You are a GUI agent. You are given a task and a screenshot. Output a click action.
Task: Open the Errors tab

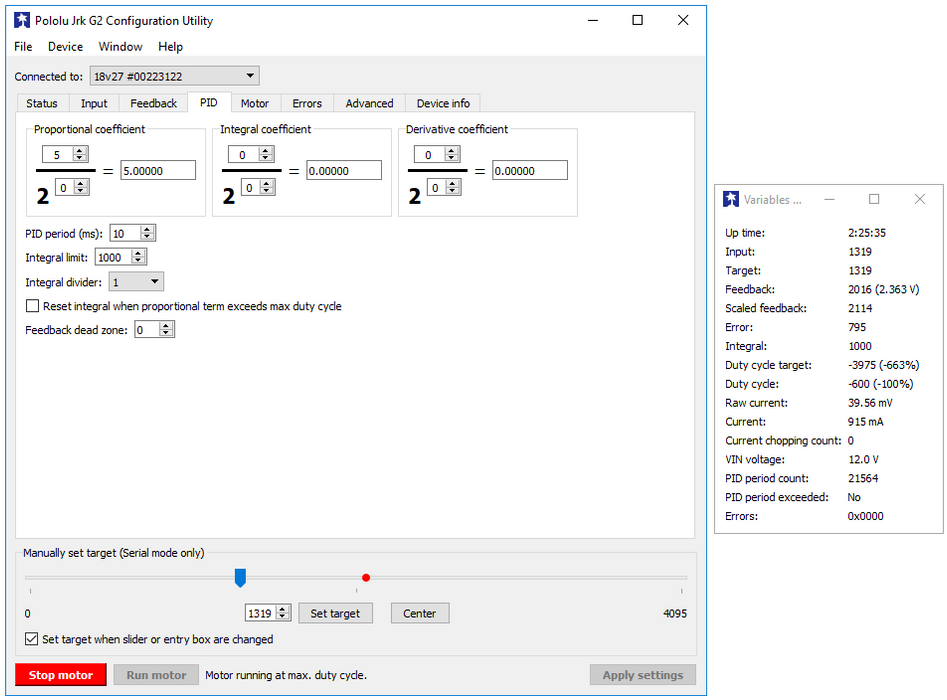point(307,103)
